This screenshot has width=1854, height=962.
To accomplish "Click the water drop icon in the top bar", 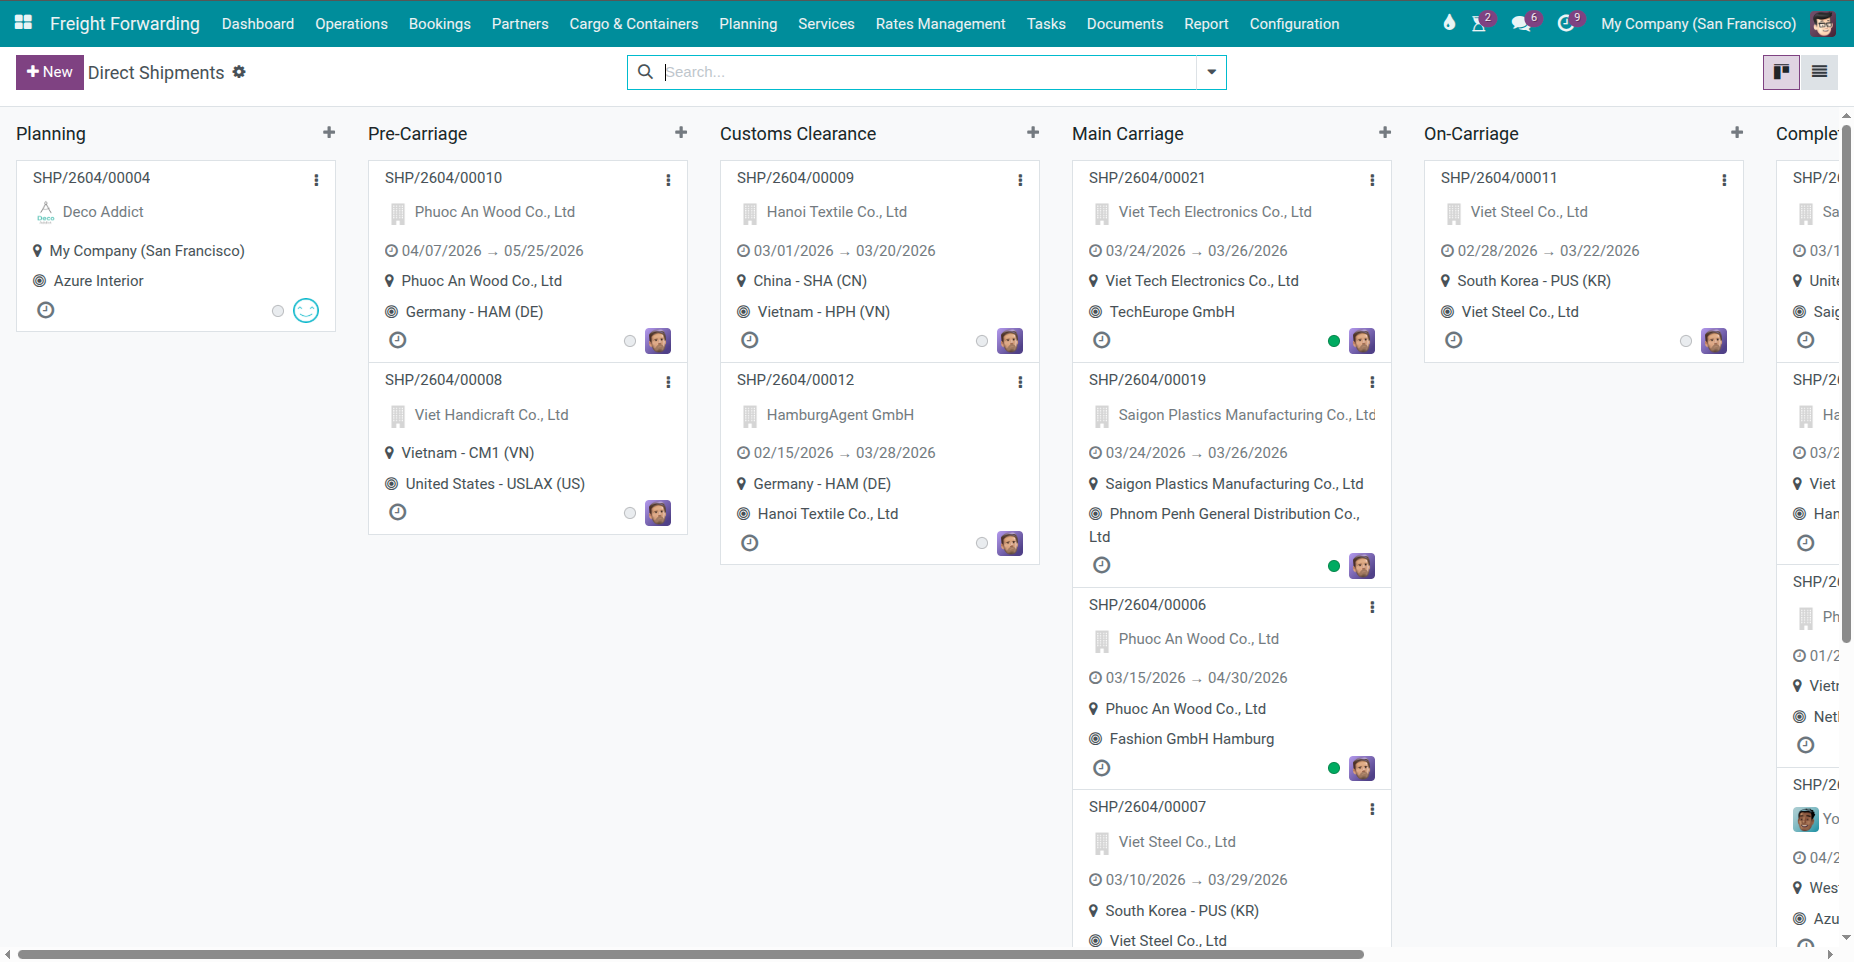I will [1449, 22].
